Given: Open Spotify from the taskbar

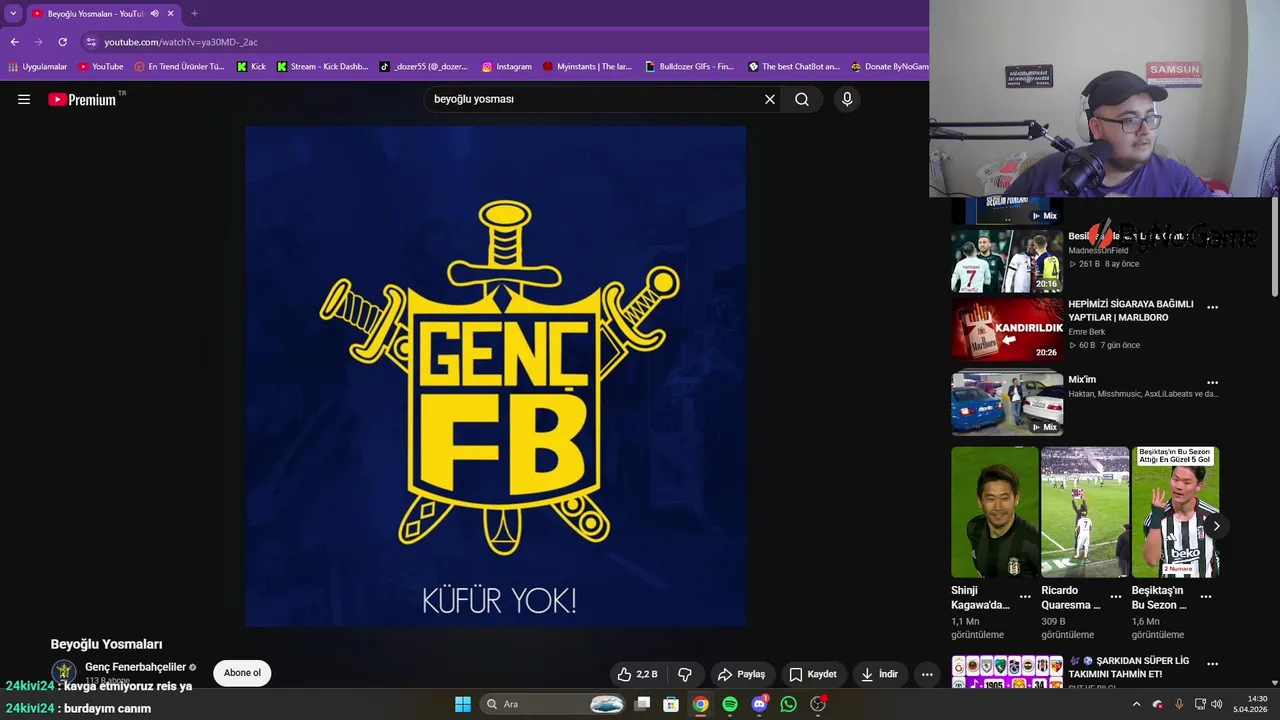Looking at the screenshot, I should click(730, 704).
